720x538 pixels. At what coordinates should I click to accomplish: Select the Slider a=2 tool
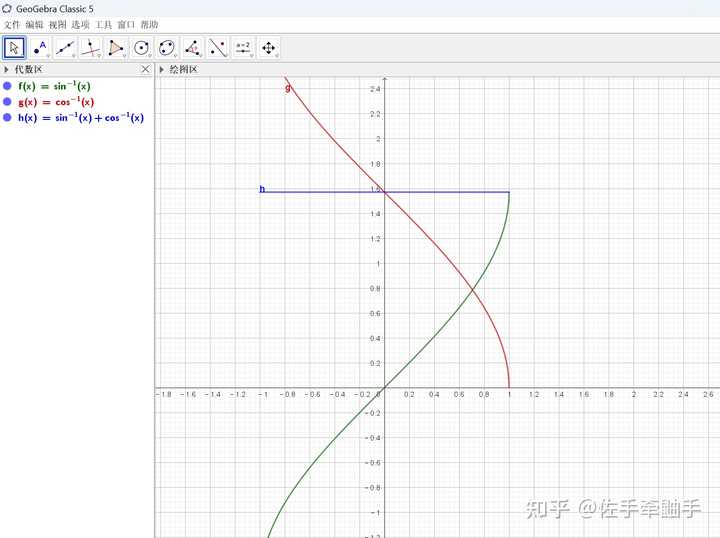pyautogui.click(x=243, y=48)
